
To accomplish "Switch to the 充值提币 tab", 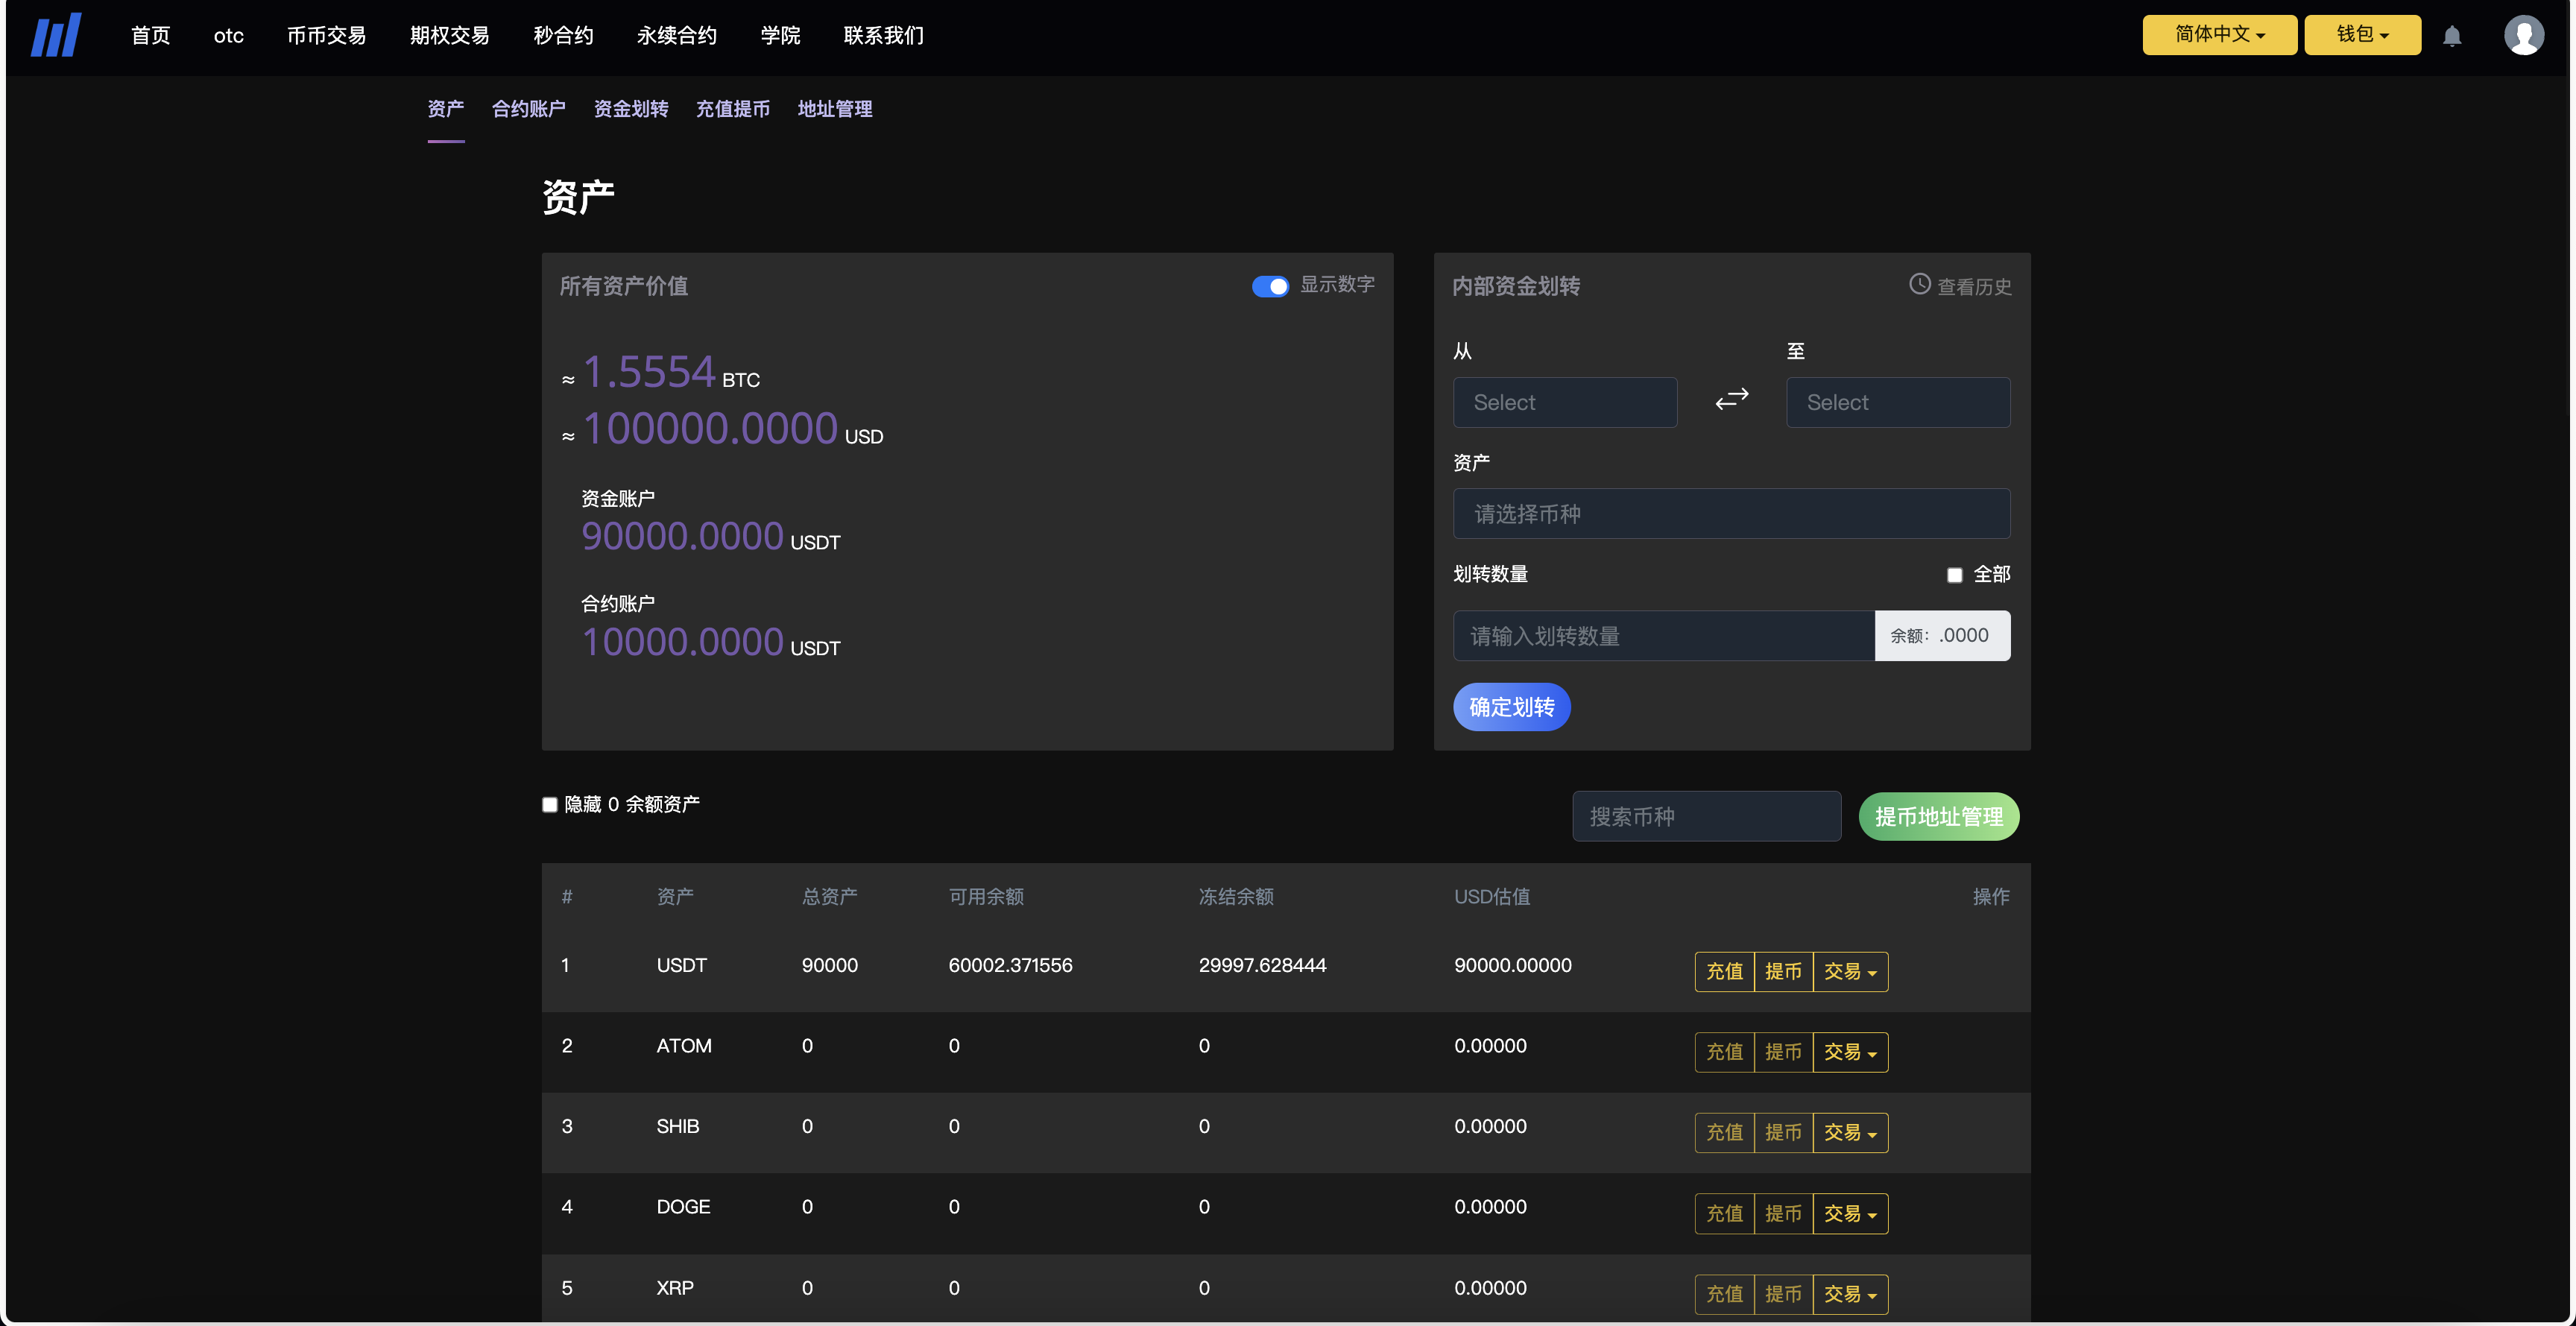I will coord(733,109).
